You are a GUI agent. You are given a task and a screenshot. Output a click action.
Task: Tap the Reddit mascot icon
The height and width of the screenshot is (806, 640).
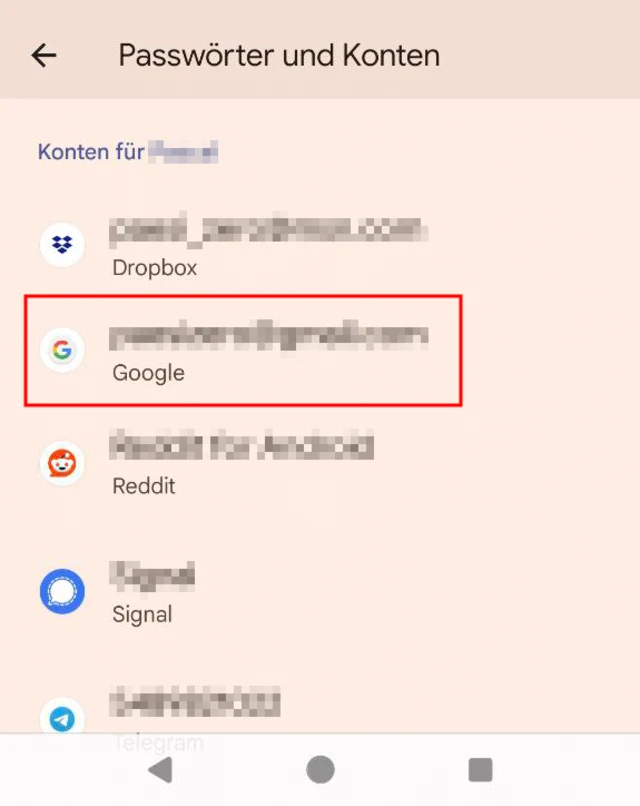click(62, 463)
